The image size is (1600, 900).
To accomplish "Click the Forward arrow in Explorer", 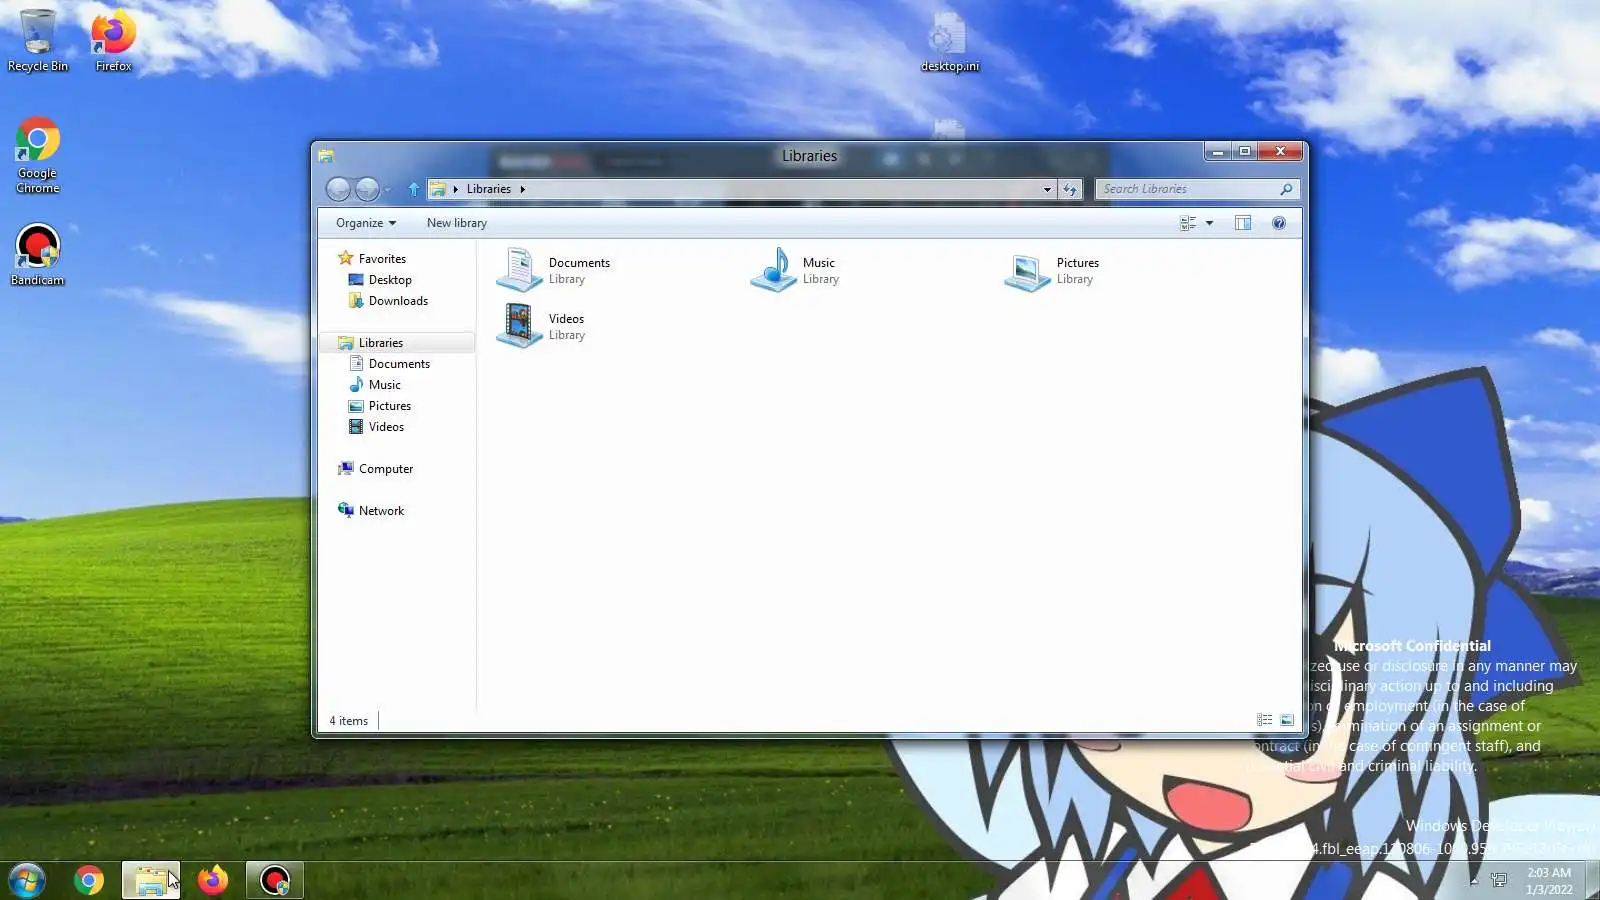I will 367,189.
